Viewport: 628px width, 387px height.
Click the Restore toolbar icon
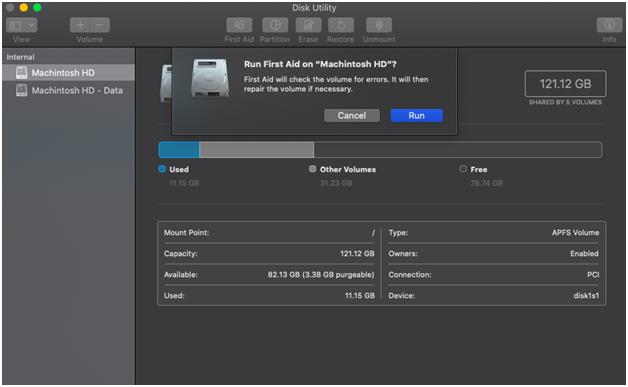tap(341, 25)
